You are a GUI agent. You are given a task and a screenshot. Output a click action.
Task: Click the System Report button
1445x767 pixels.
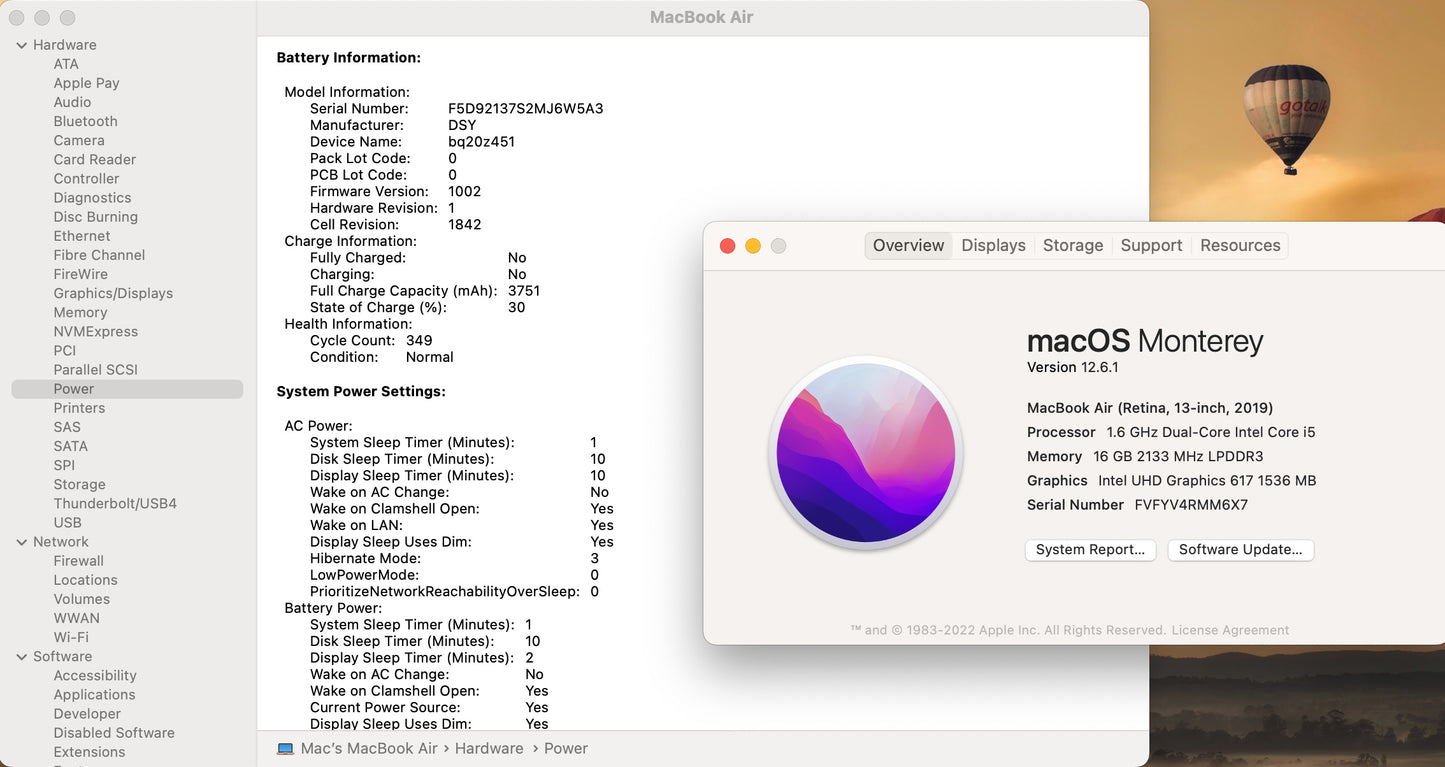tap(1090, 550)
